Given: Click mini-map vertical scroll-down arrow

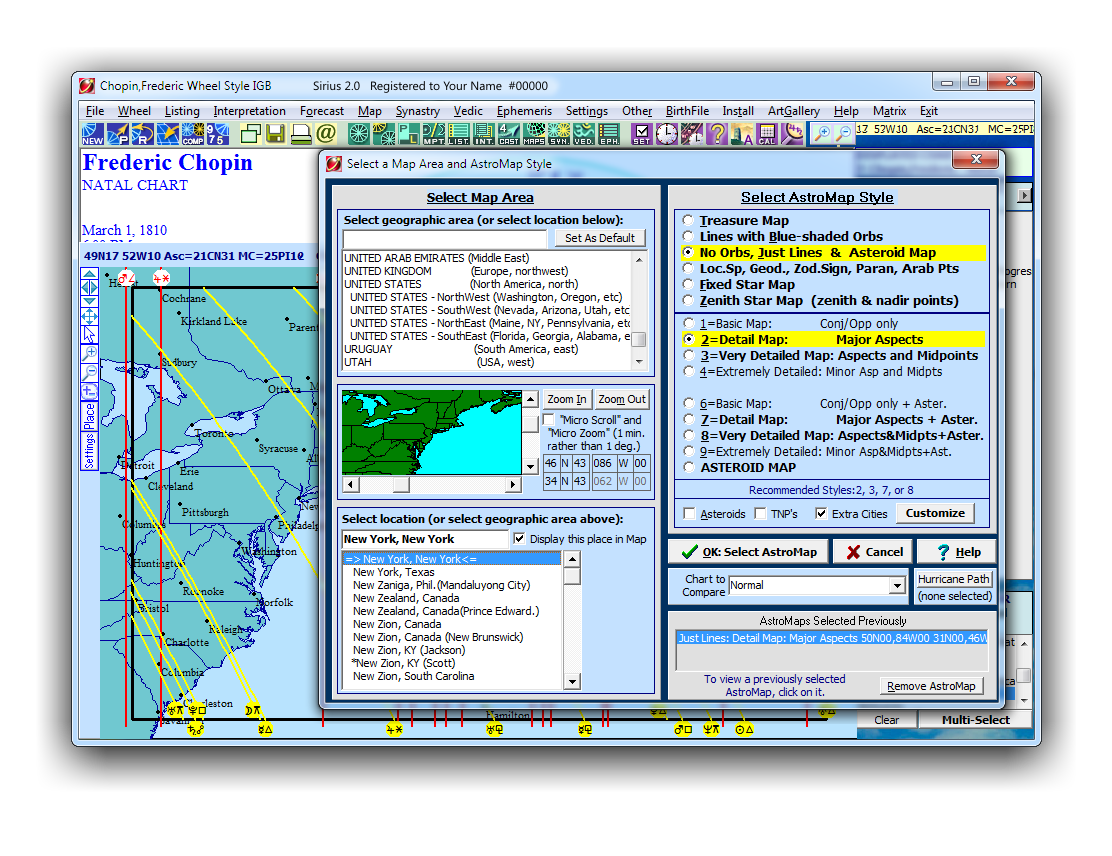Looking at the screenshot, I should [x=530, y=466].
